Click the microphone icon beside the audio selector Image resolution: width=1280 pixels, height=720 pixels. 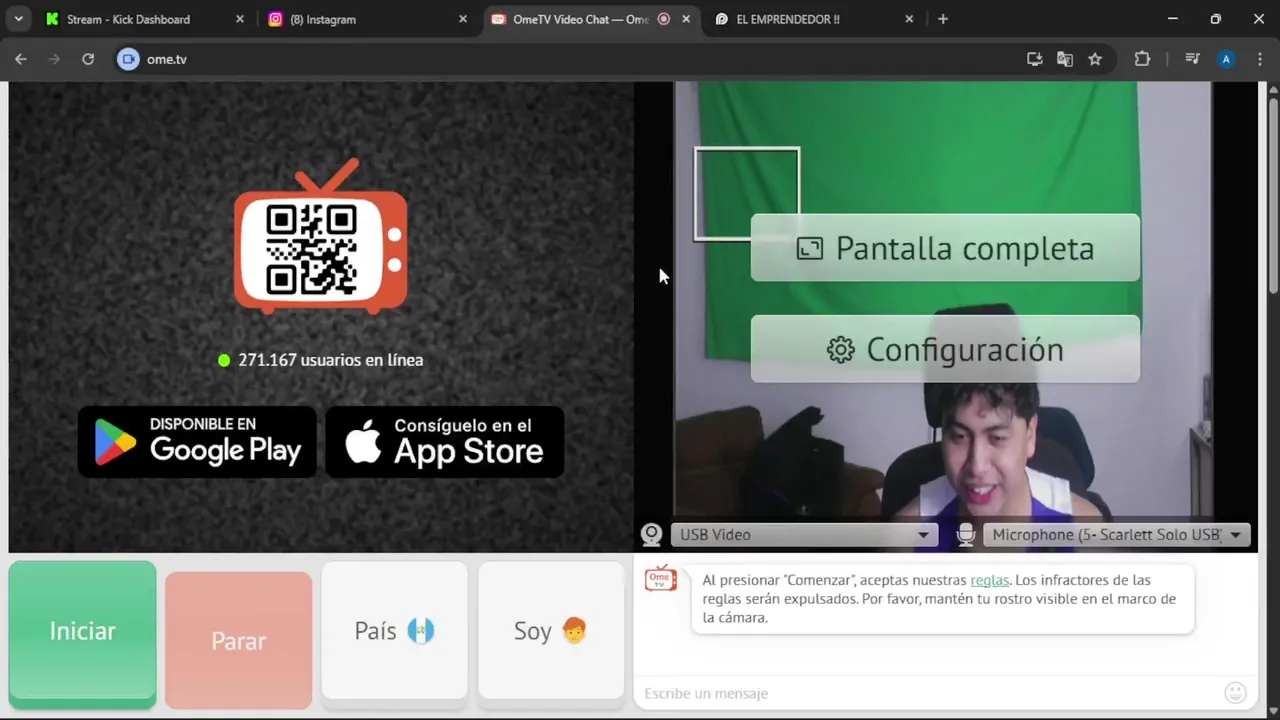[965, 535]
